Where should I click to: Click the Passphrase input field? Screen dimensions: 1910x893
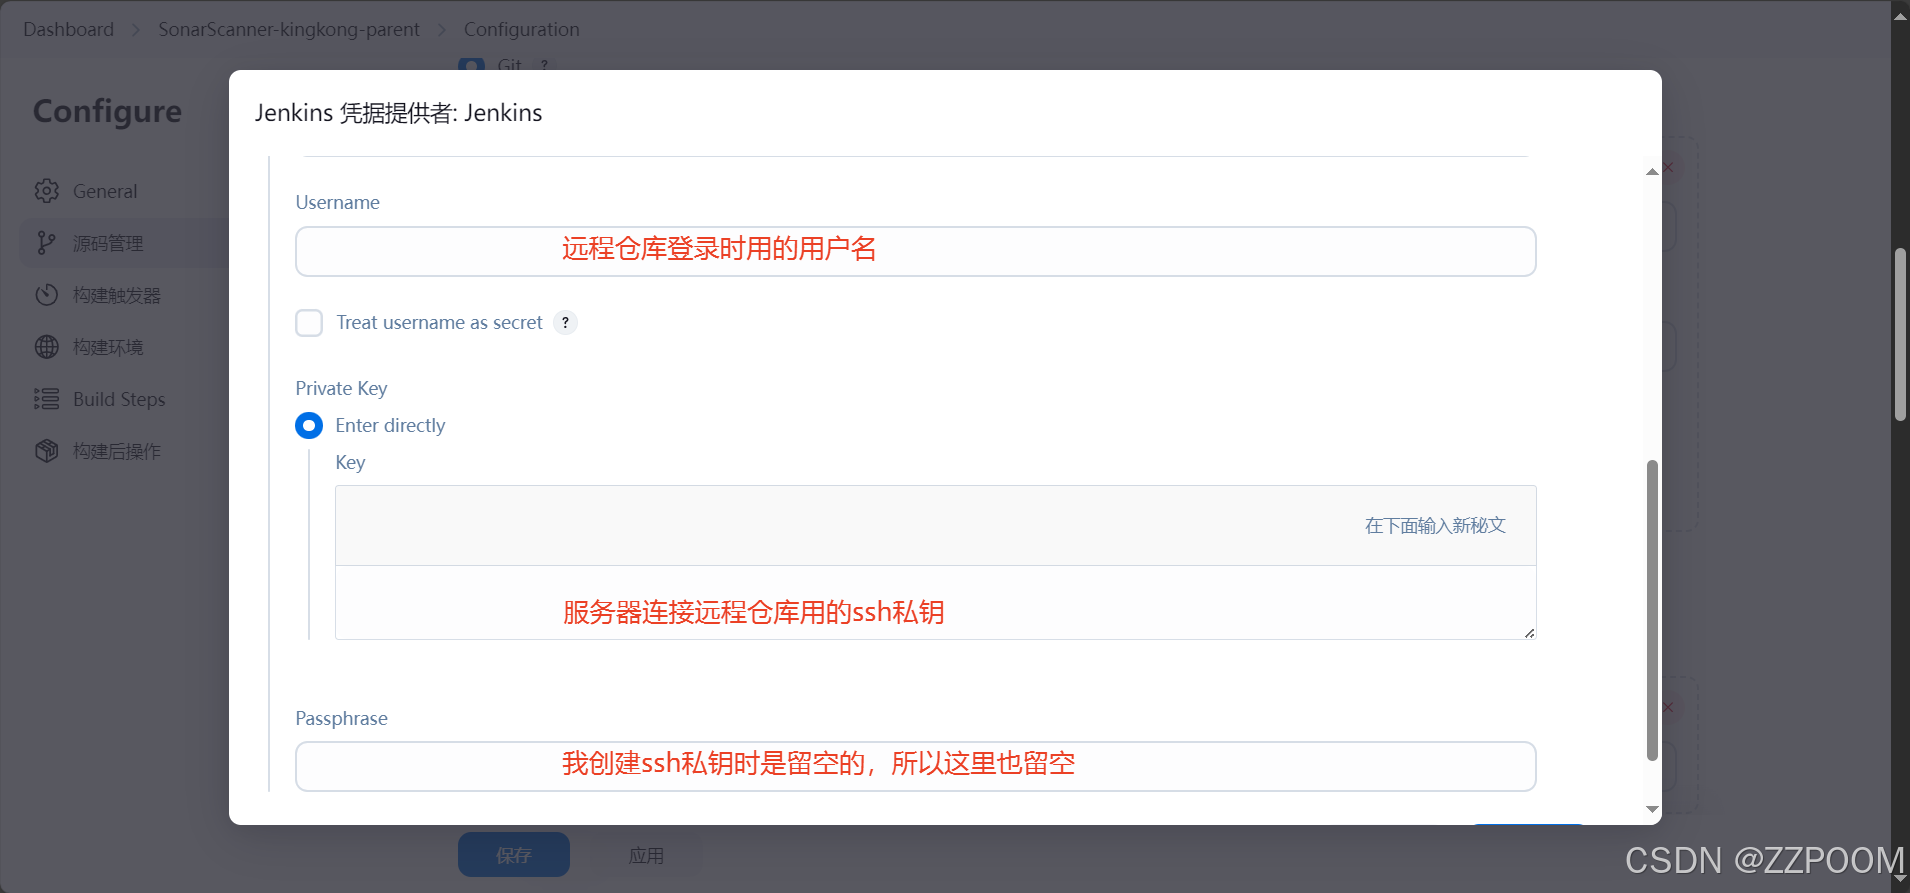pyautogui.click(x=915, y=766)
